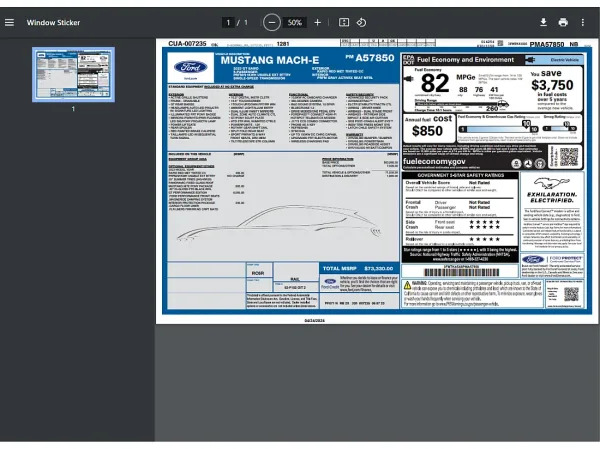Click the small QR code at bottom right

pyautogui.click(x=571, y=294)
